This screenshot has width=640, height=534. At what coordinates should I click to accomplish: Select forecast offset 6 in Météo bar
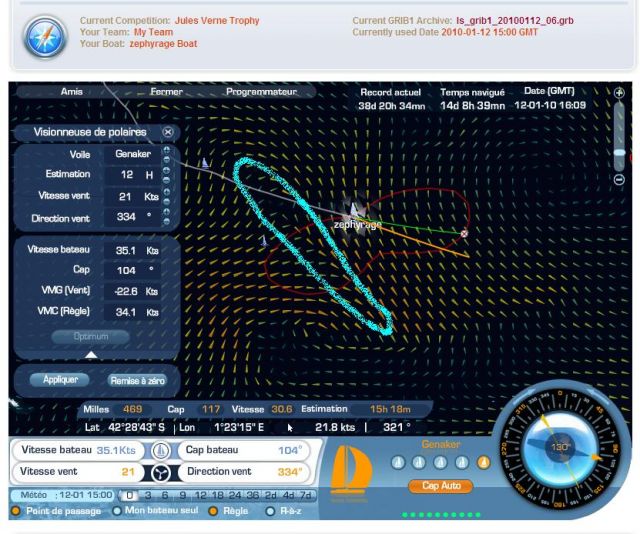tap(165, 495)
